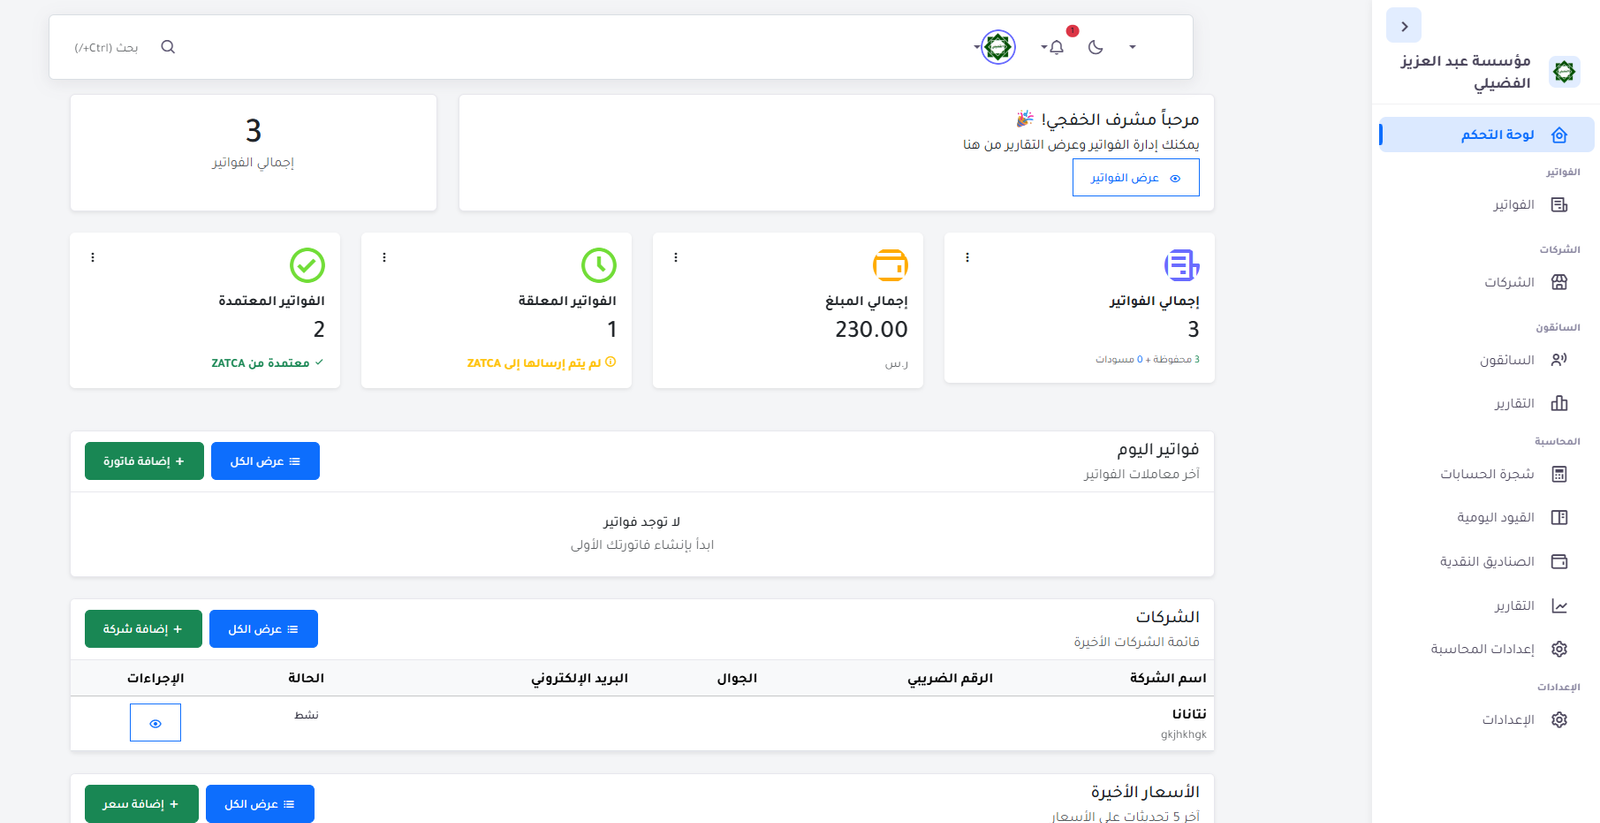
Task: Click the line chart icon in المحاسبة section
Action: (x=1559, y=606)
